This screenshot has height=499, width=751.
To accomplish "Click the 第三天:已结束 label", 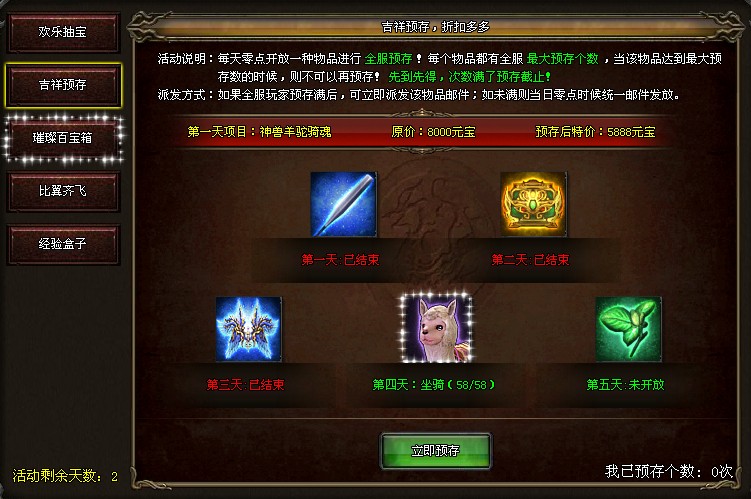I will click(x=245, y=385).
